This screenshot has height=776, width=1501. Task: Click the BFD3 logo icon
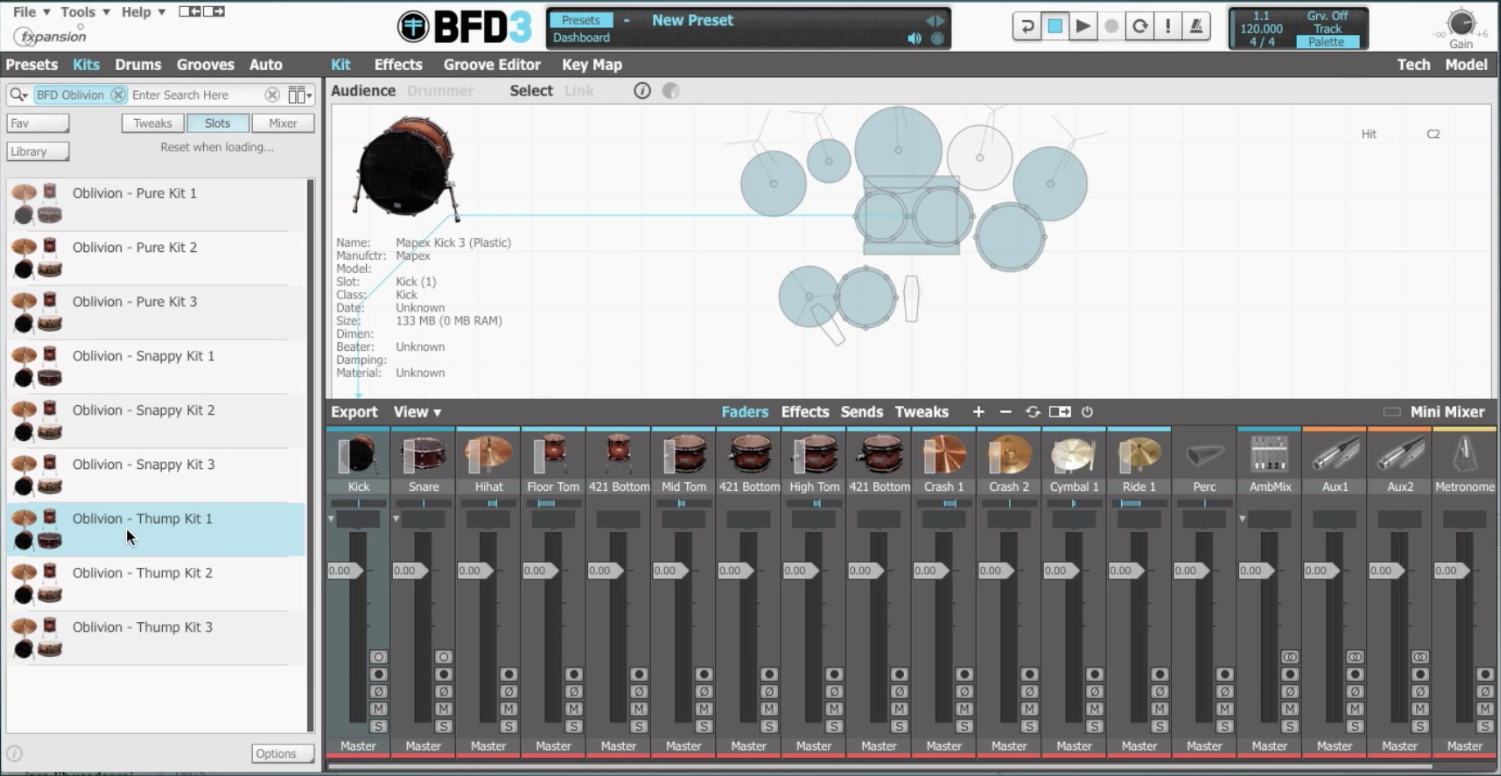point(415,26)
